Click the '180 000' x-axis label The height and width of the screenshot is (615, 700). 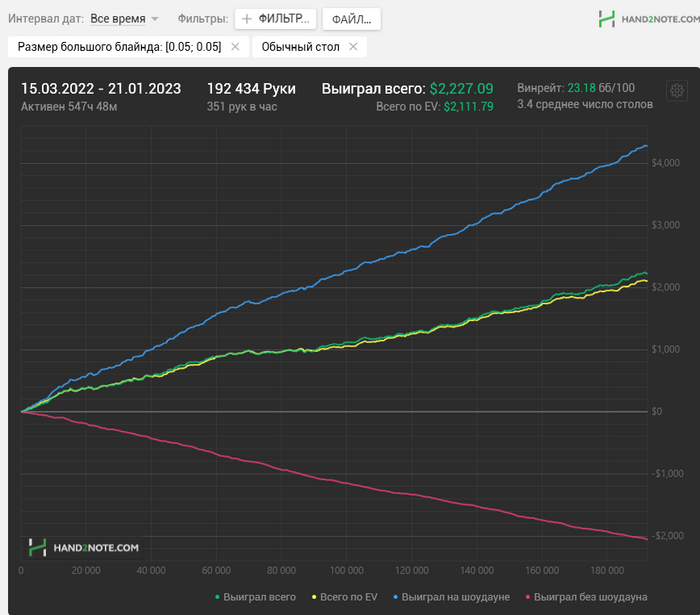point(607,570)
